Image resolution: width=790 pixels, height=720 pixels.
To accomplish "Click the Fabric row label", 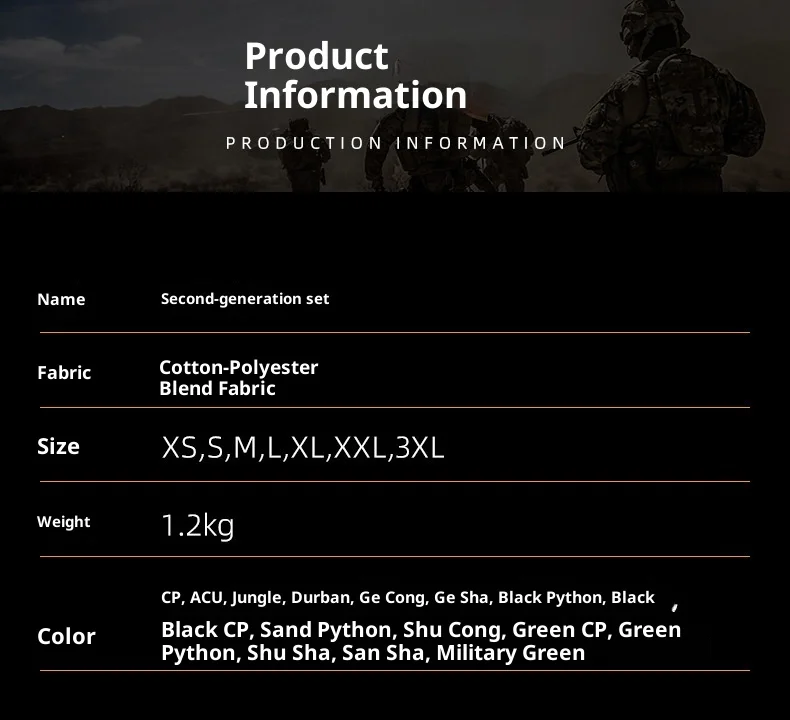I will tap(64, 372).
